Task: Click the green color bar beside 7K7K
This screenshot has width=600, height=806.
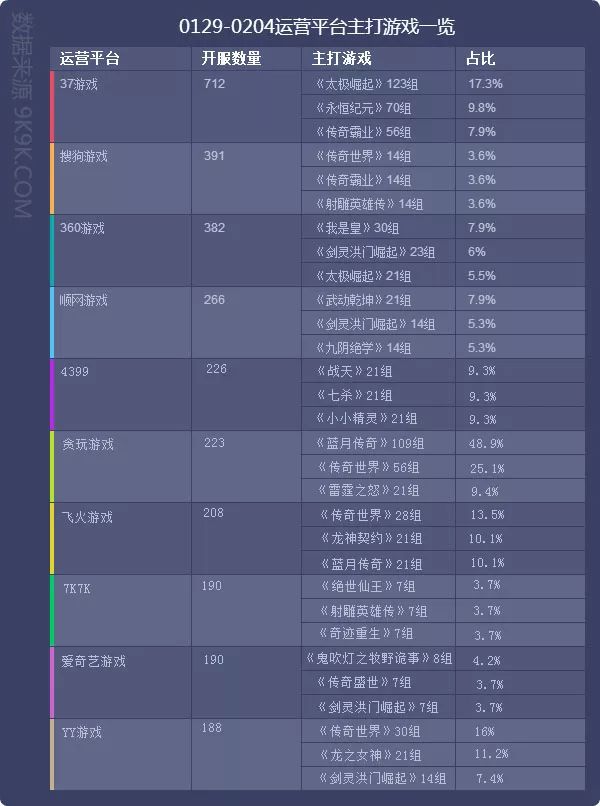Action: pyautogui.click(x=51, y=610)
